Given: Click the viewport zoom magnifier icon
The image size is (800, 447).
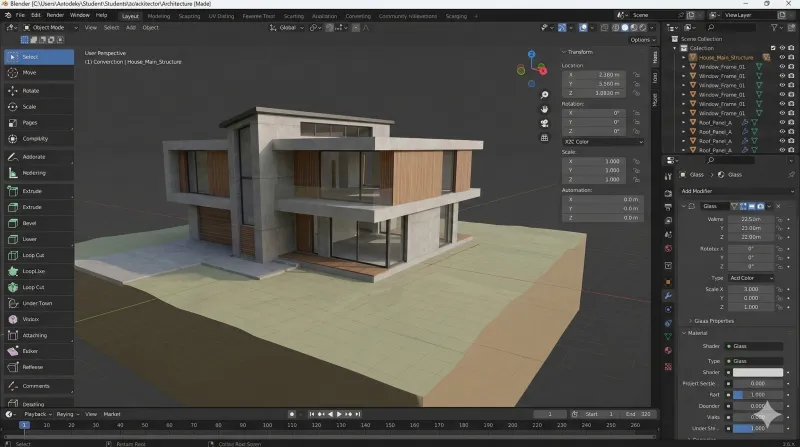Looking at the screenshot, I should (x=545, y=95).
